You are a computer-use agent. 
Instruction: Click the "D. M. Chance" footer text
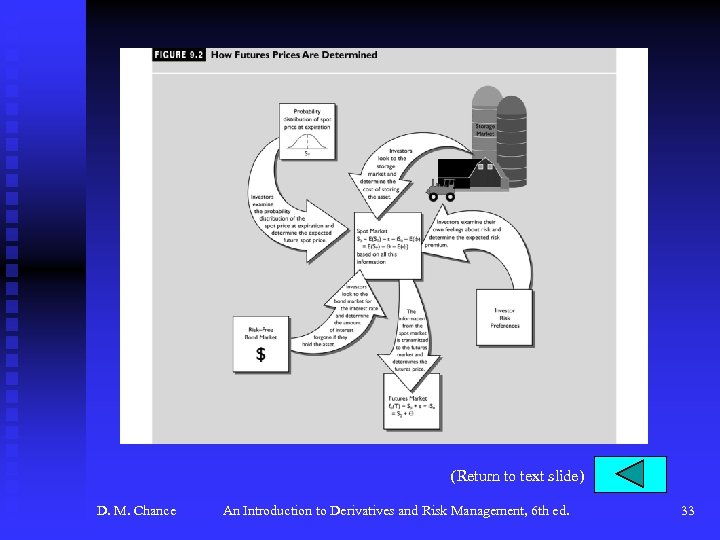[136, 511]
